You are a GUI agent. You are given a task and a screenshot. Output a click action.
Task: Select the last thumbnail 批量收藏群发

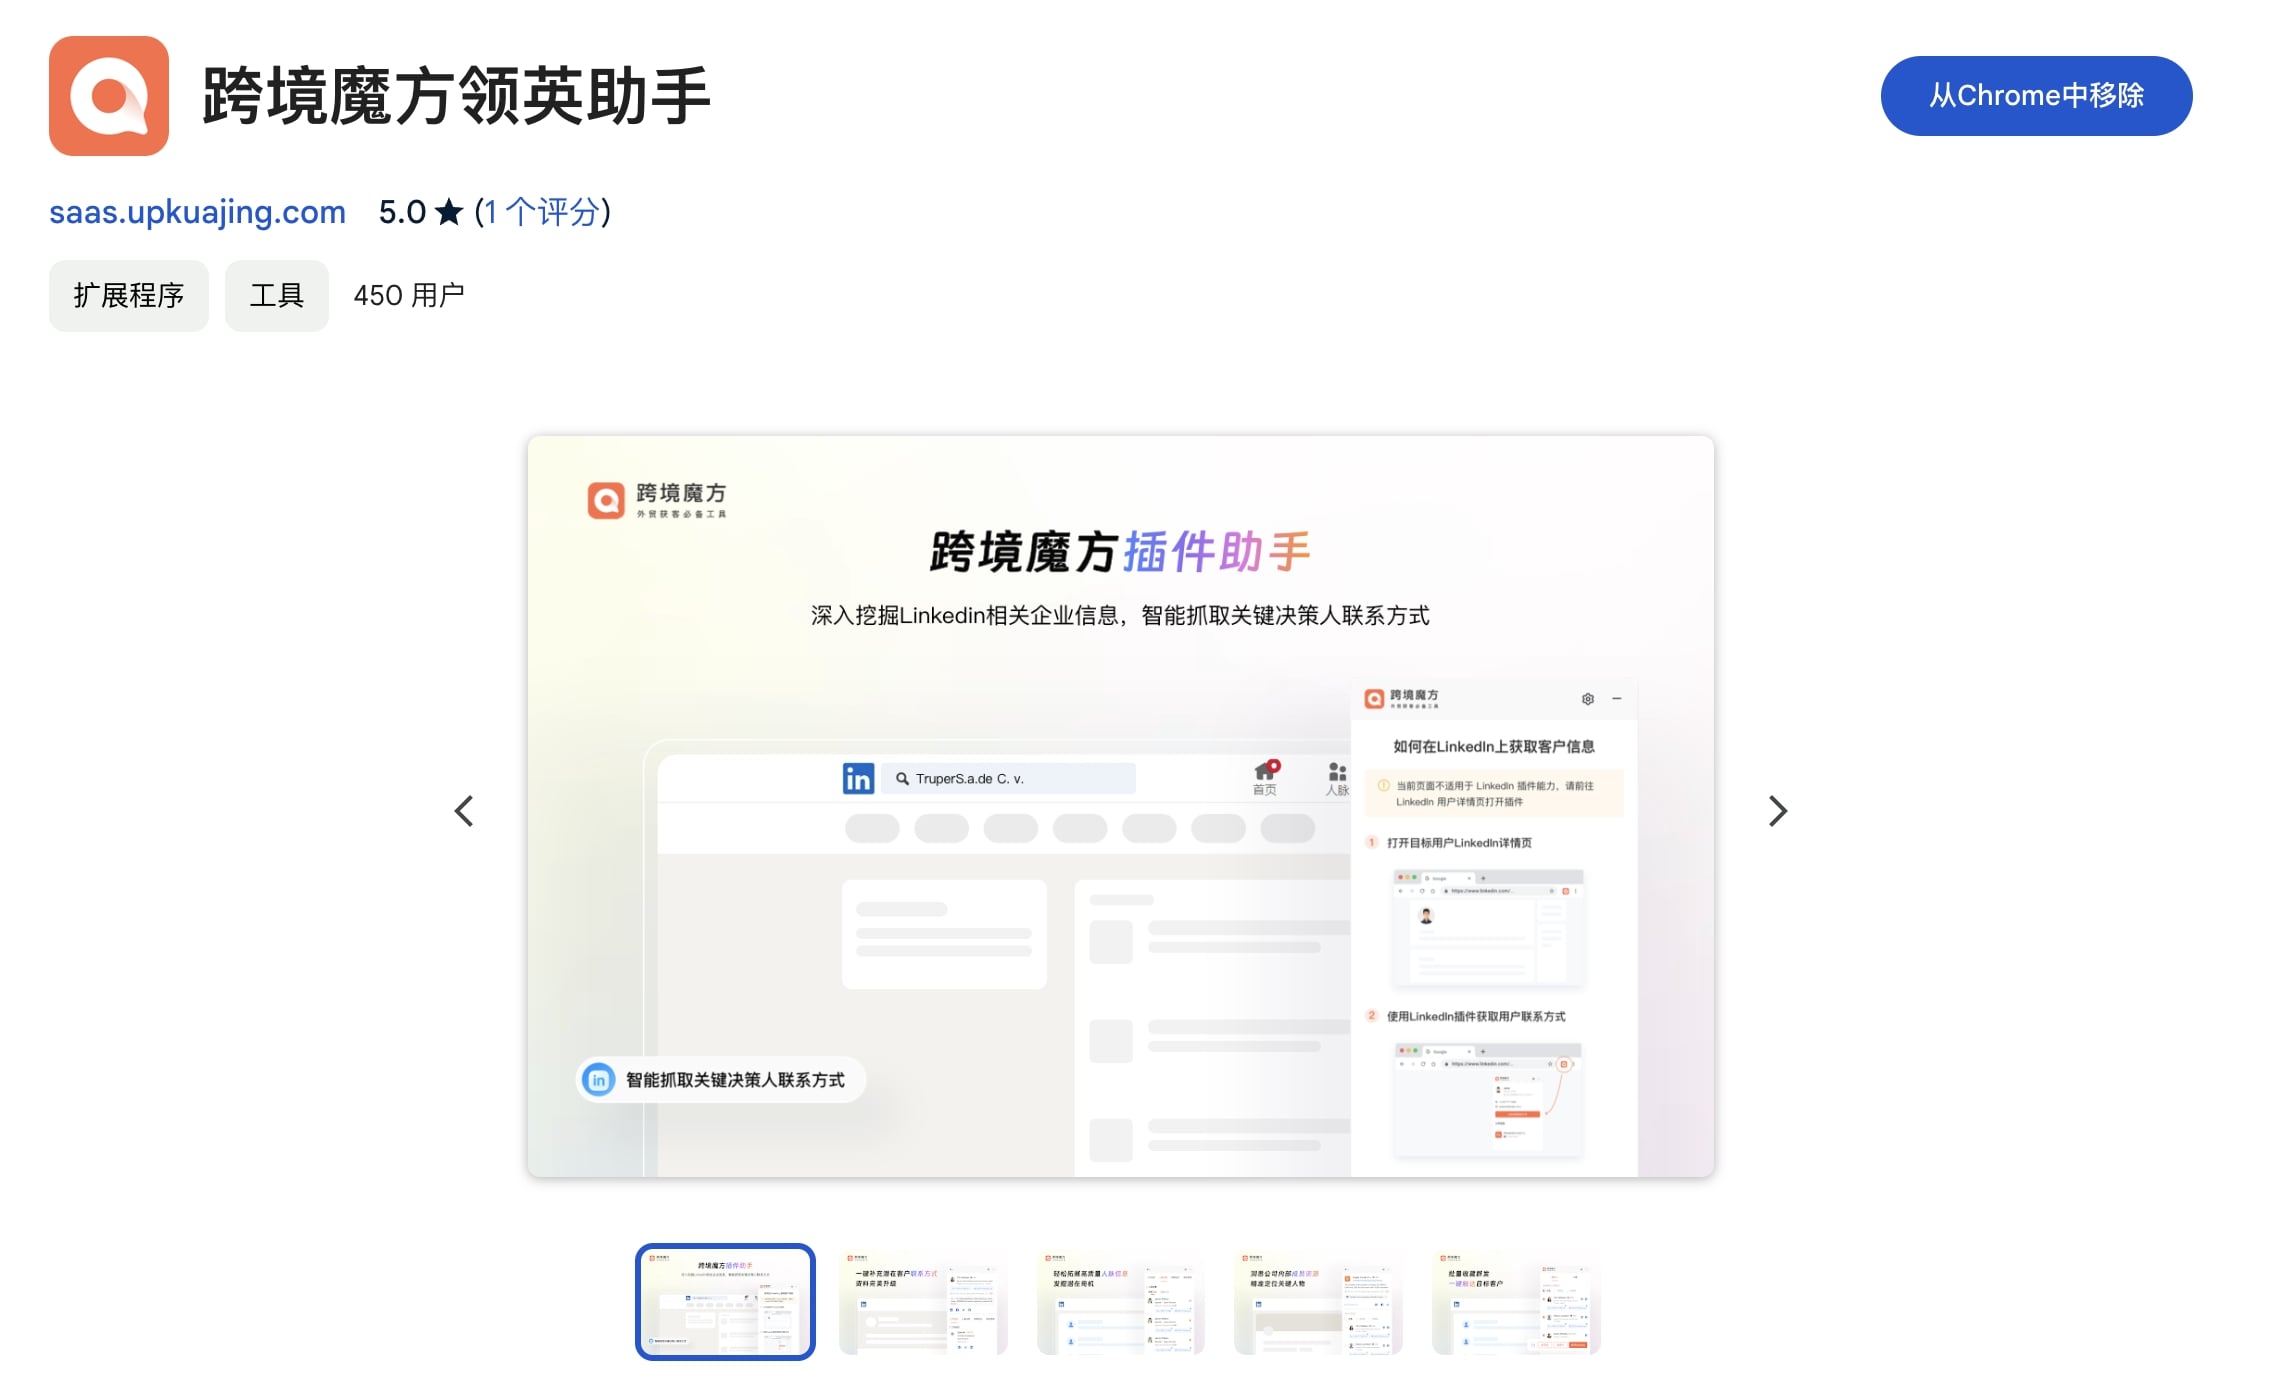coord(1515,1304)
